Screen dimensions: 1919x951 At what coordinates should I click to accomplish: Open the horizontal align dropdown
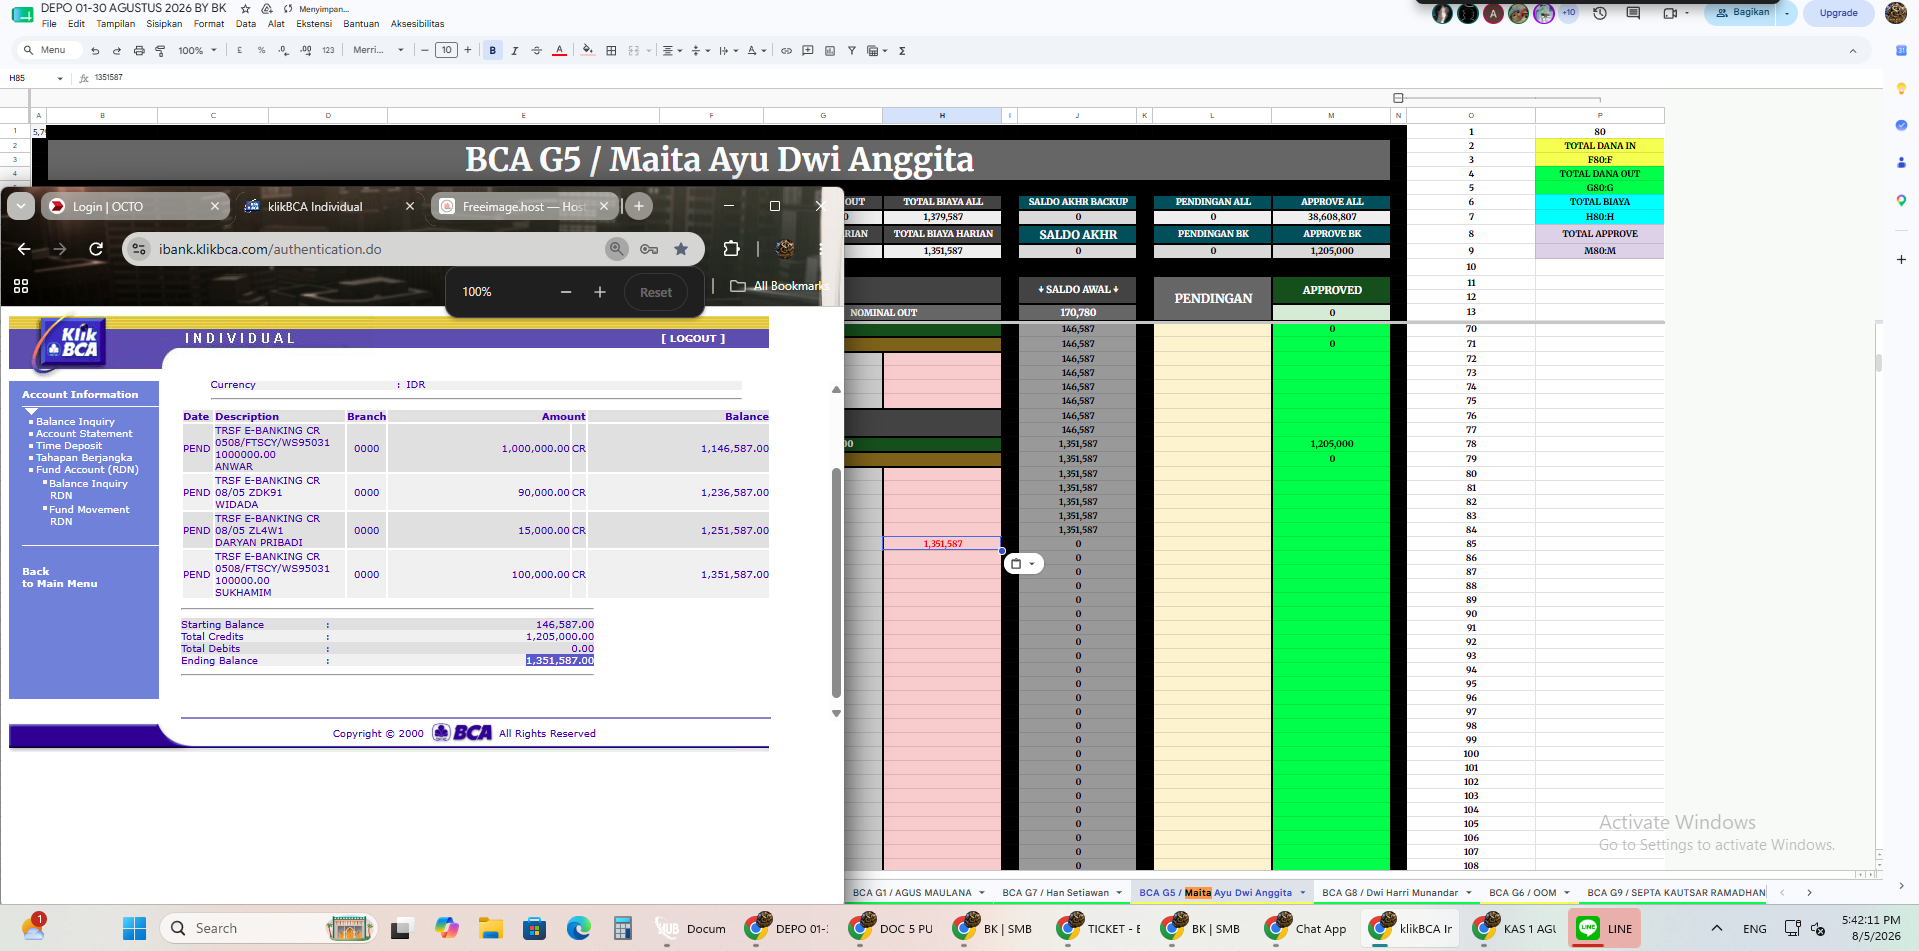coord(672,50)
